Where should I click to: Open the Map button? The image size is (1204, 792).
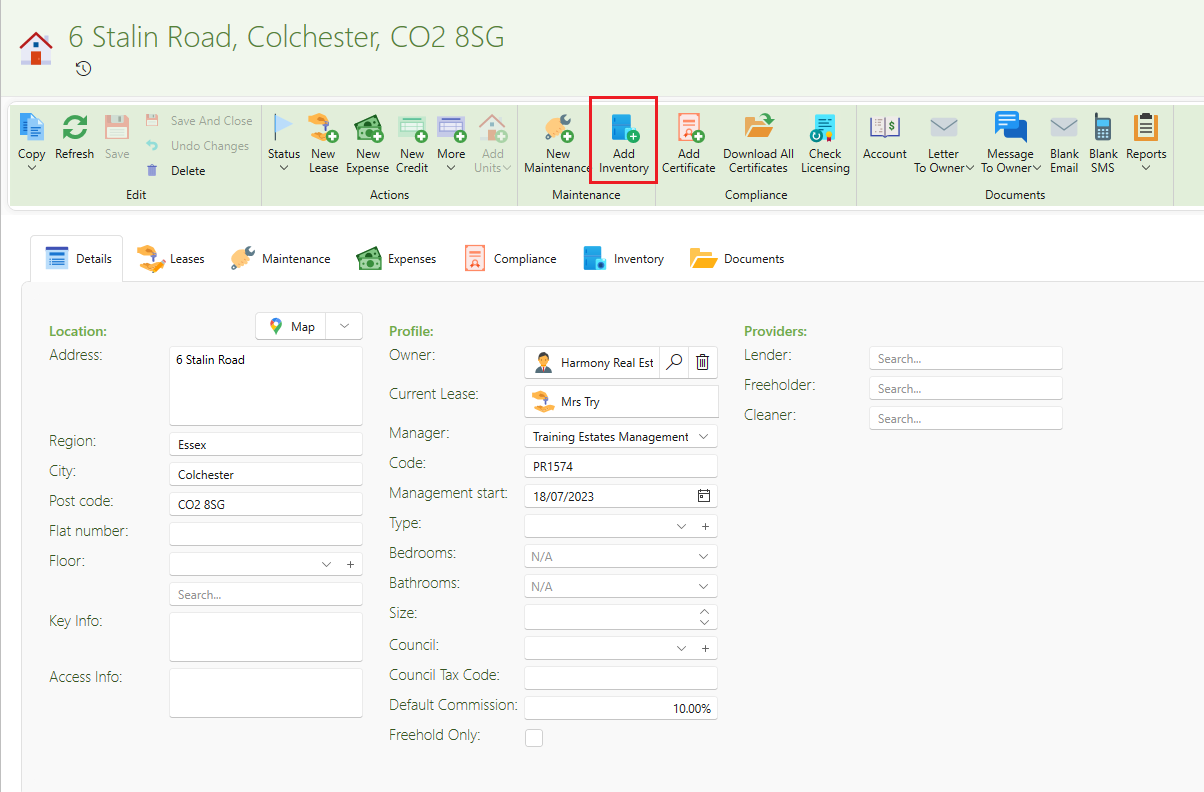coord(292,327)
